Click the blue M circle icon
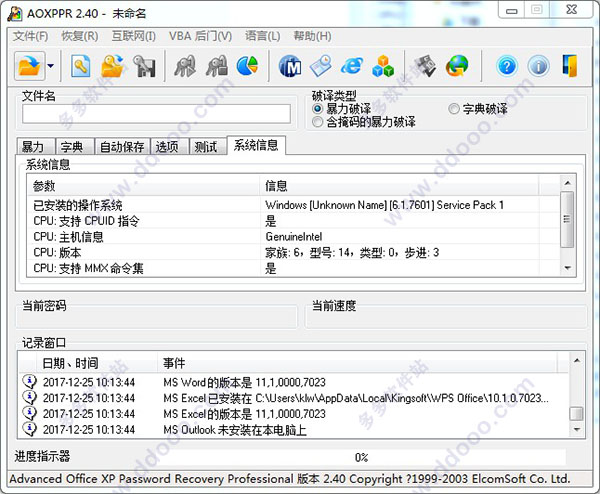This screenshot has width=600, height=494. tap(290, 66)
